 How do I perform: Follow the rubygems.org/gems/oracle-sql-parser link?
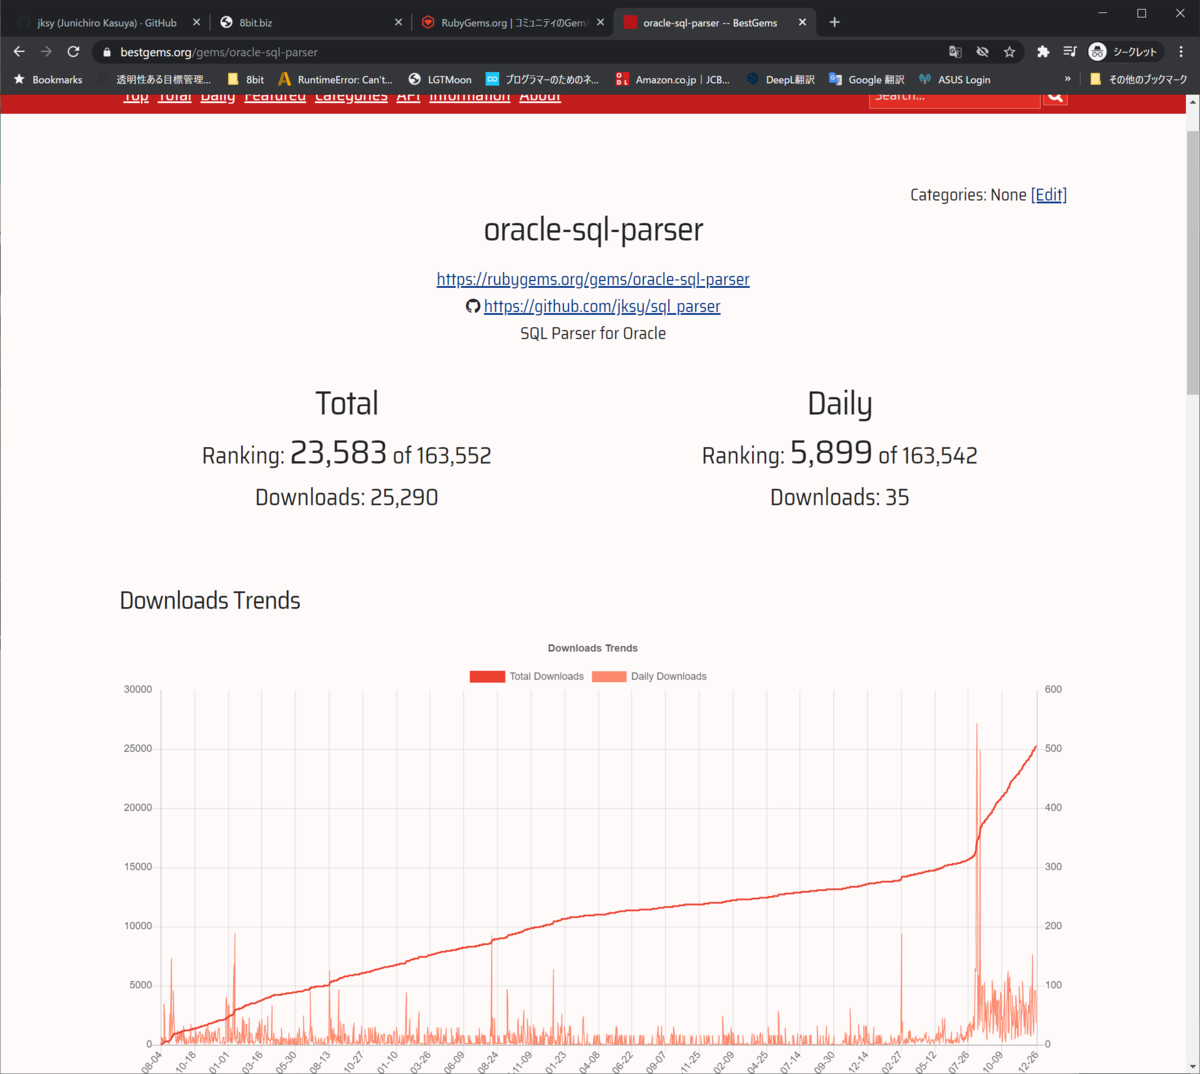click(593, 279)
